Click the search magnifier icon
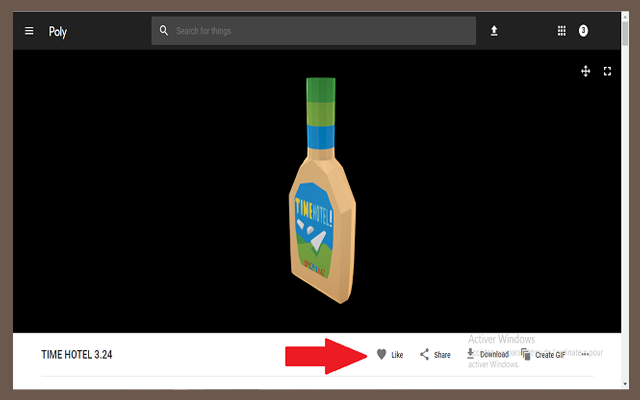The height and width of the screenshot is (400, 640). (x=163, y=31)
